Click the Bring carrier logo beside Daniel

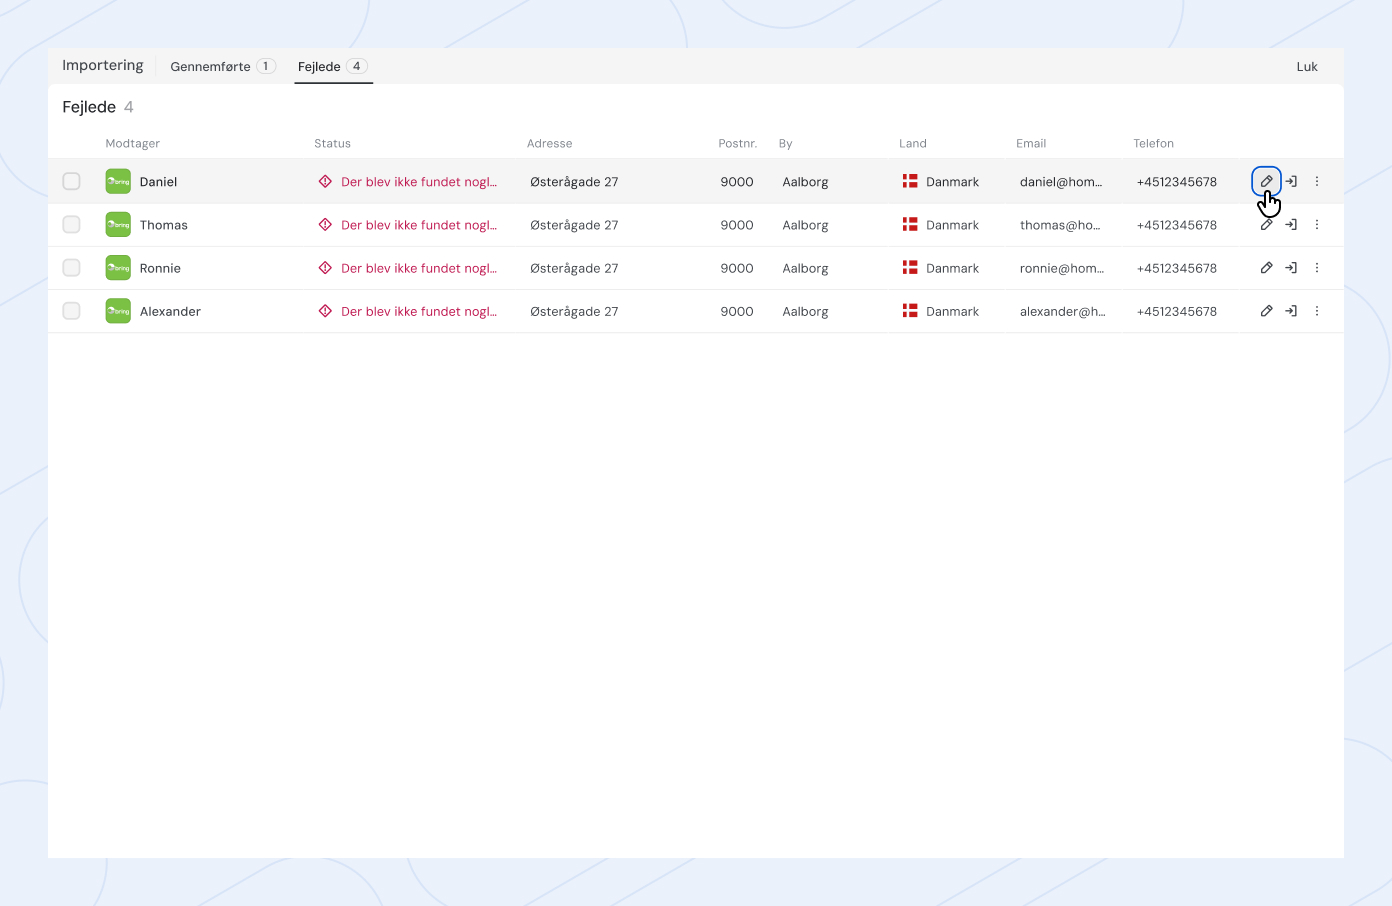click(x=118, y=181)
